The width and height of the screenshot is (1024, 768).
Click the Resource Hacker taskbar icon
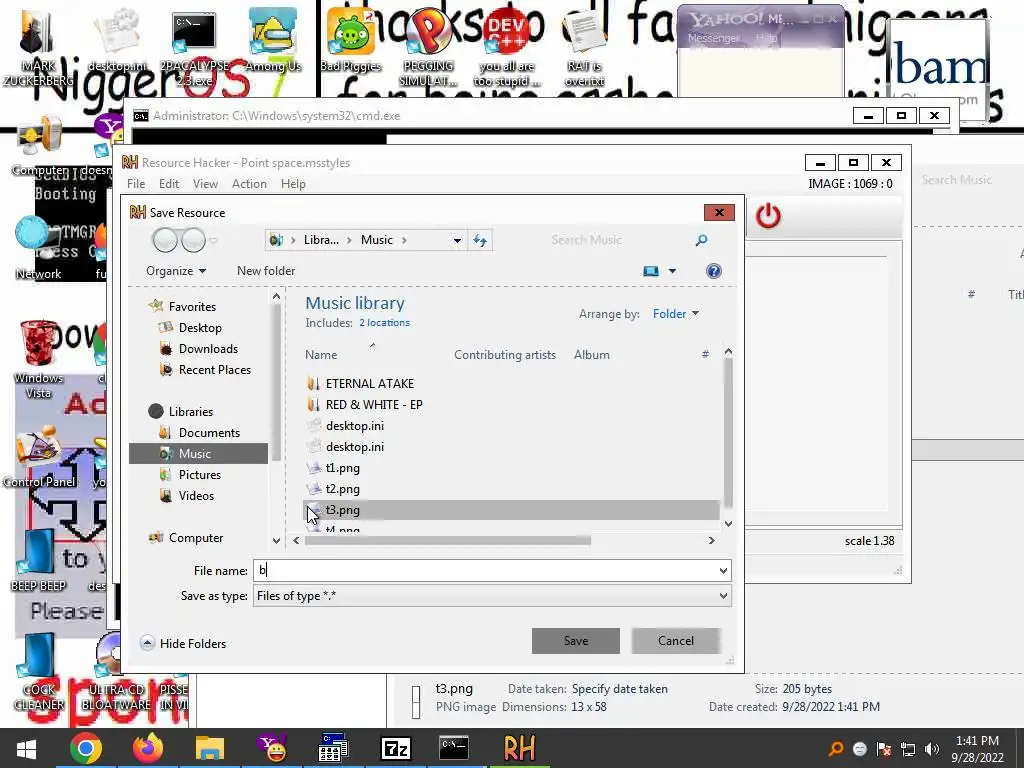pos(520,748)
